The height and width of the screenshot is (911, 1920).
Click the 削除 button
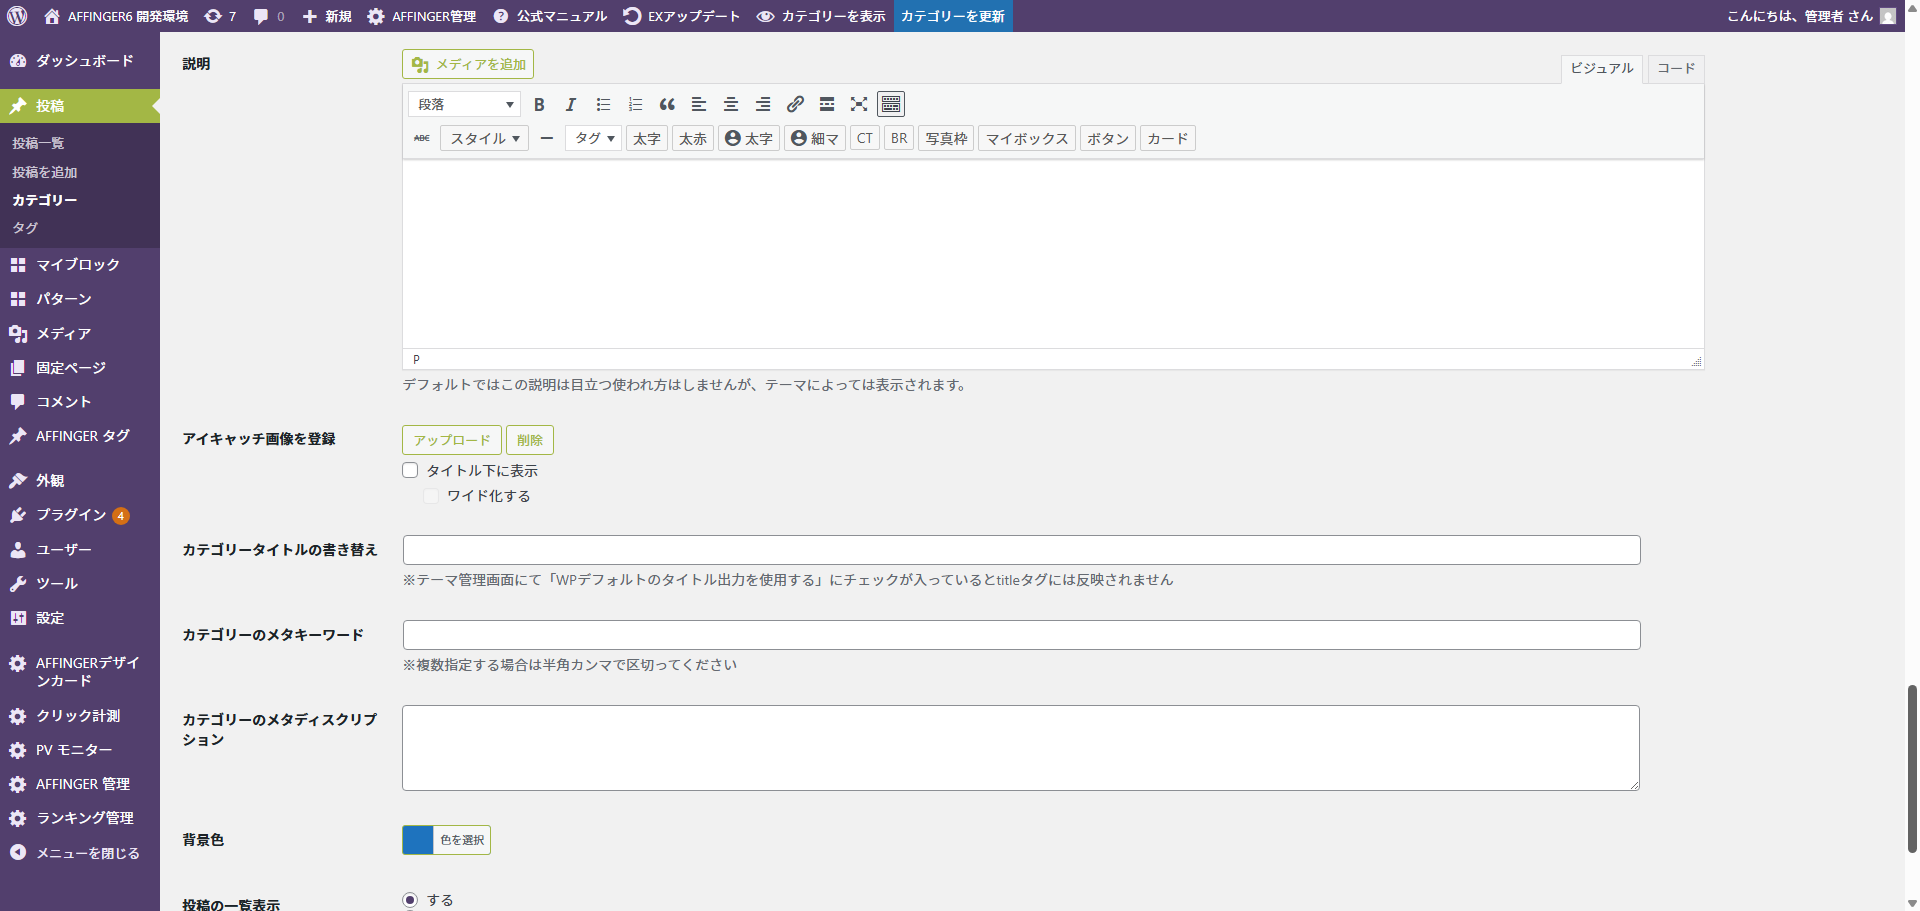coord(530,440)
